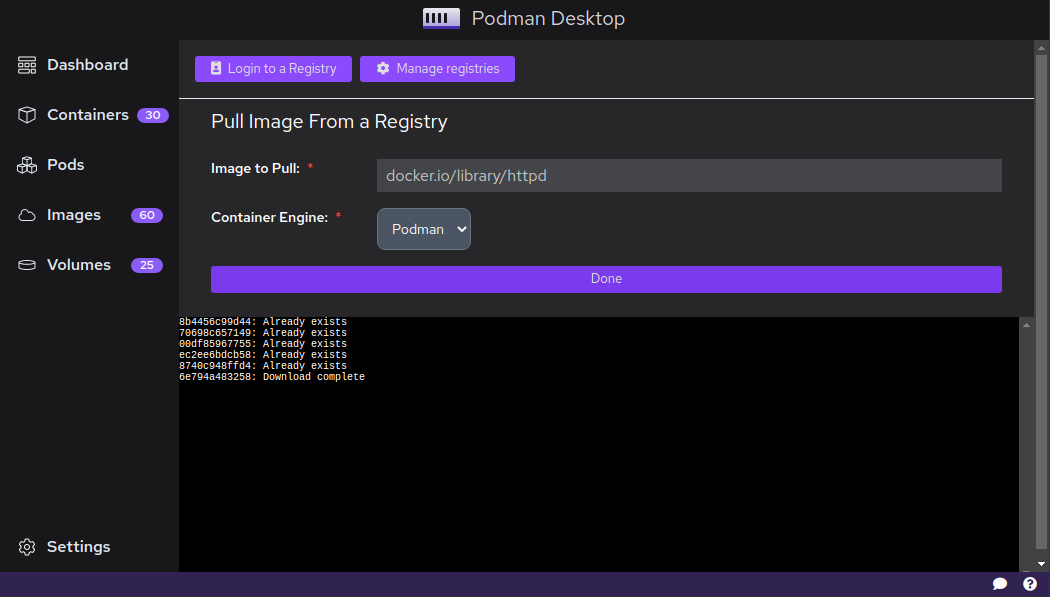1050x597 pixels.
Task: Select the Volumes icon in sidebar
Action: click(x=25, y=264)
